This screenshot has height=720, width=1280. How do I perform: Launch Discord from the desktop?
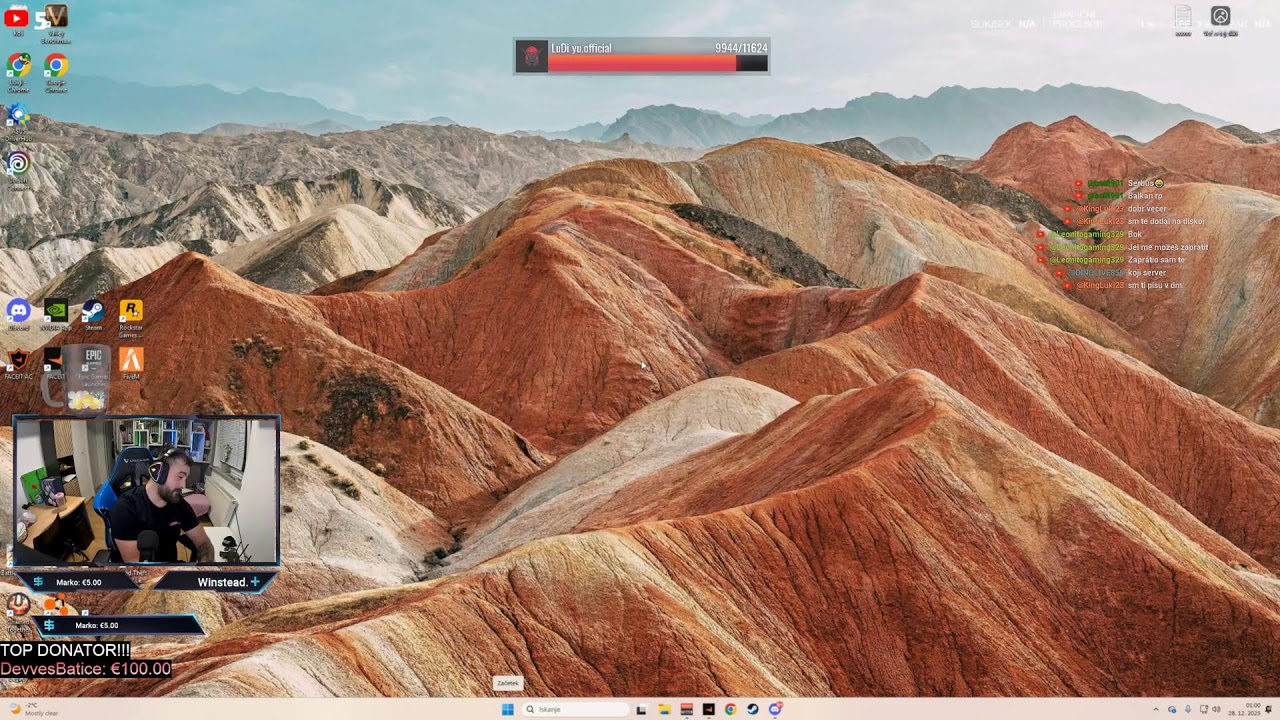point(18,315)
